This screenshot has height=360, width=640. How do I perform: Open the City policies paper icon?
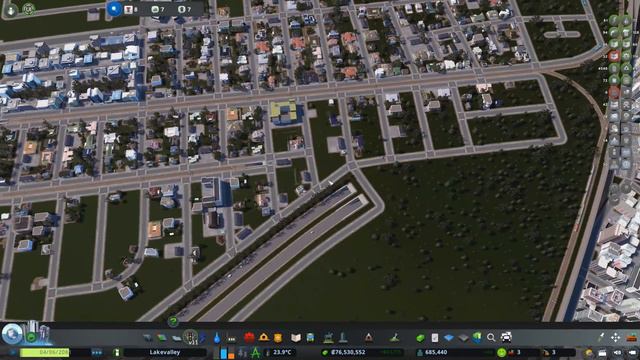[435, 338]
